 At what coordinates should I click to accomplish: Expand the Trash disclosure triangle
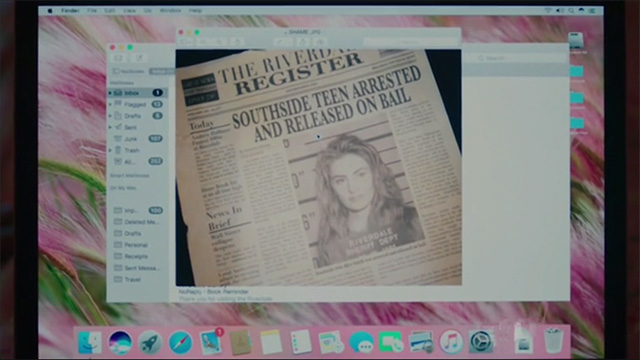(x=110, y=150)
